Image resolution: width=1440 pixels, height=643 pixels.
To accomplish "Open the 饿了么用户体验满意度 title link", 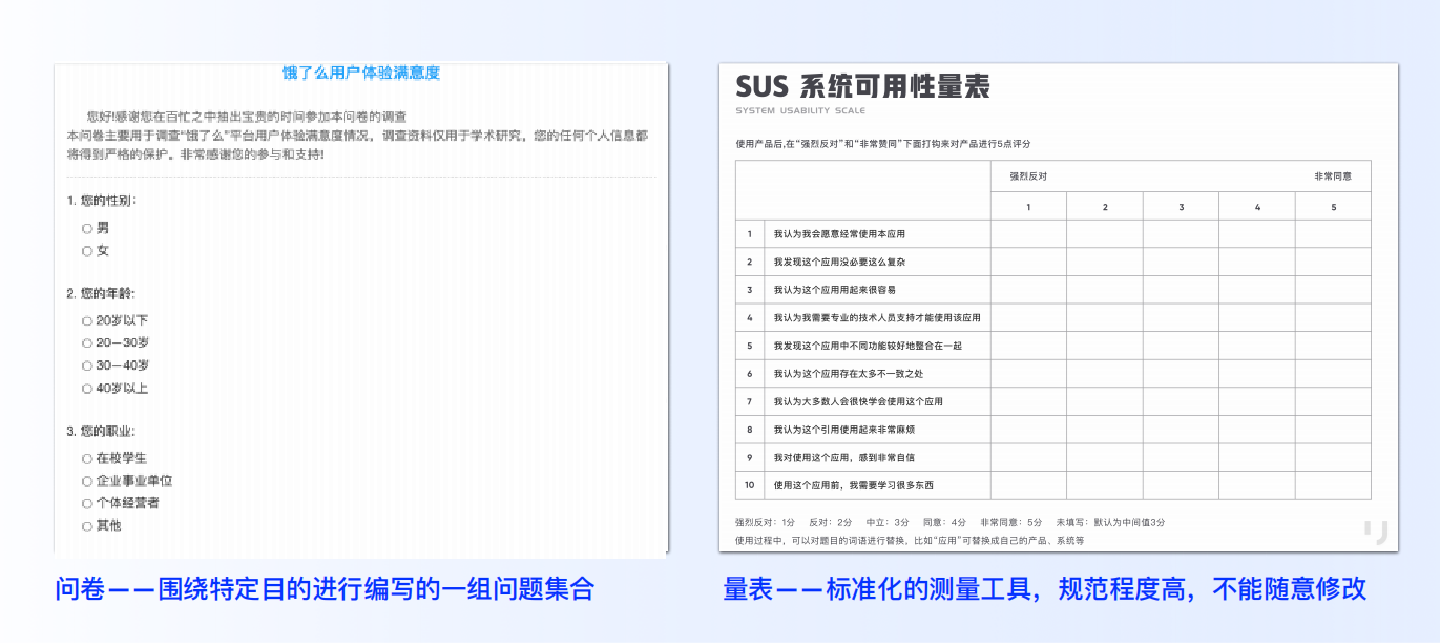I will click(x=360, y=73).
